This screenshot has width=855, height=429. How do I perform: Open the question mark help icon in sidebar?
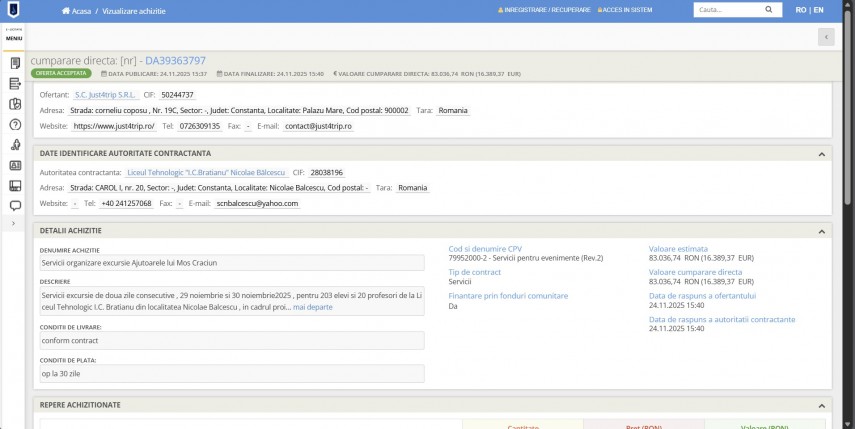[15, 125]
